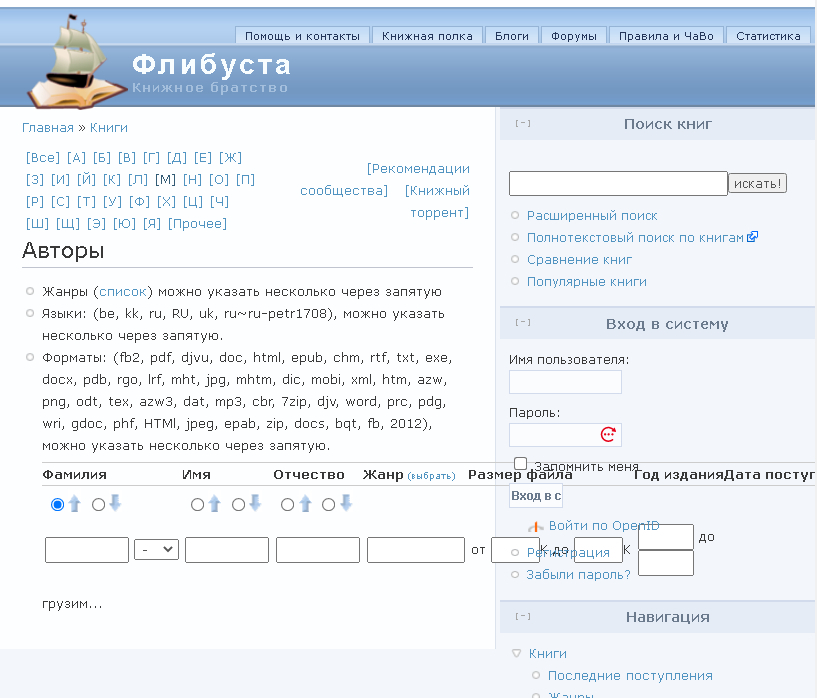Show all authors via [Все]

[x=43, y=158]
